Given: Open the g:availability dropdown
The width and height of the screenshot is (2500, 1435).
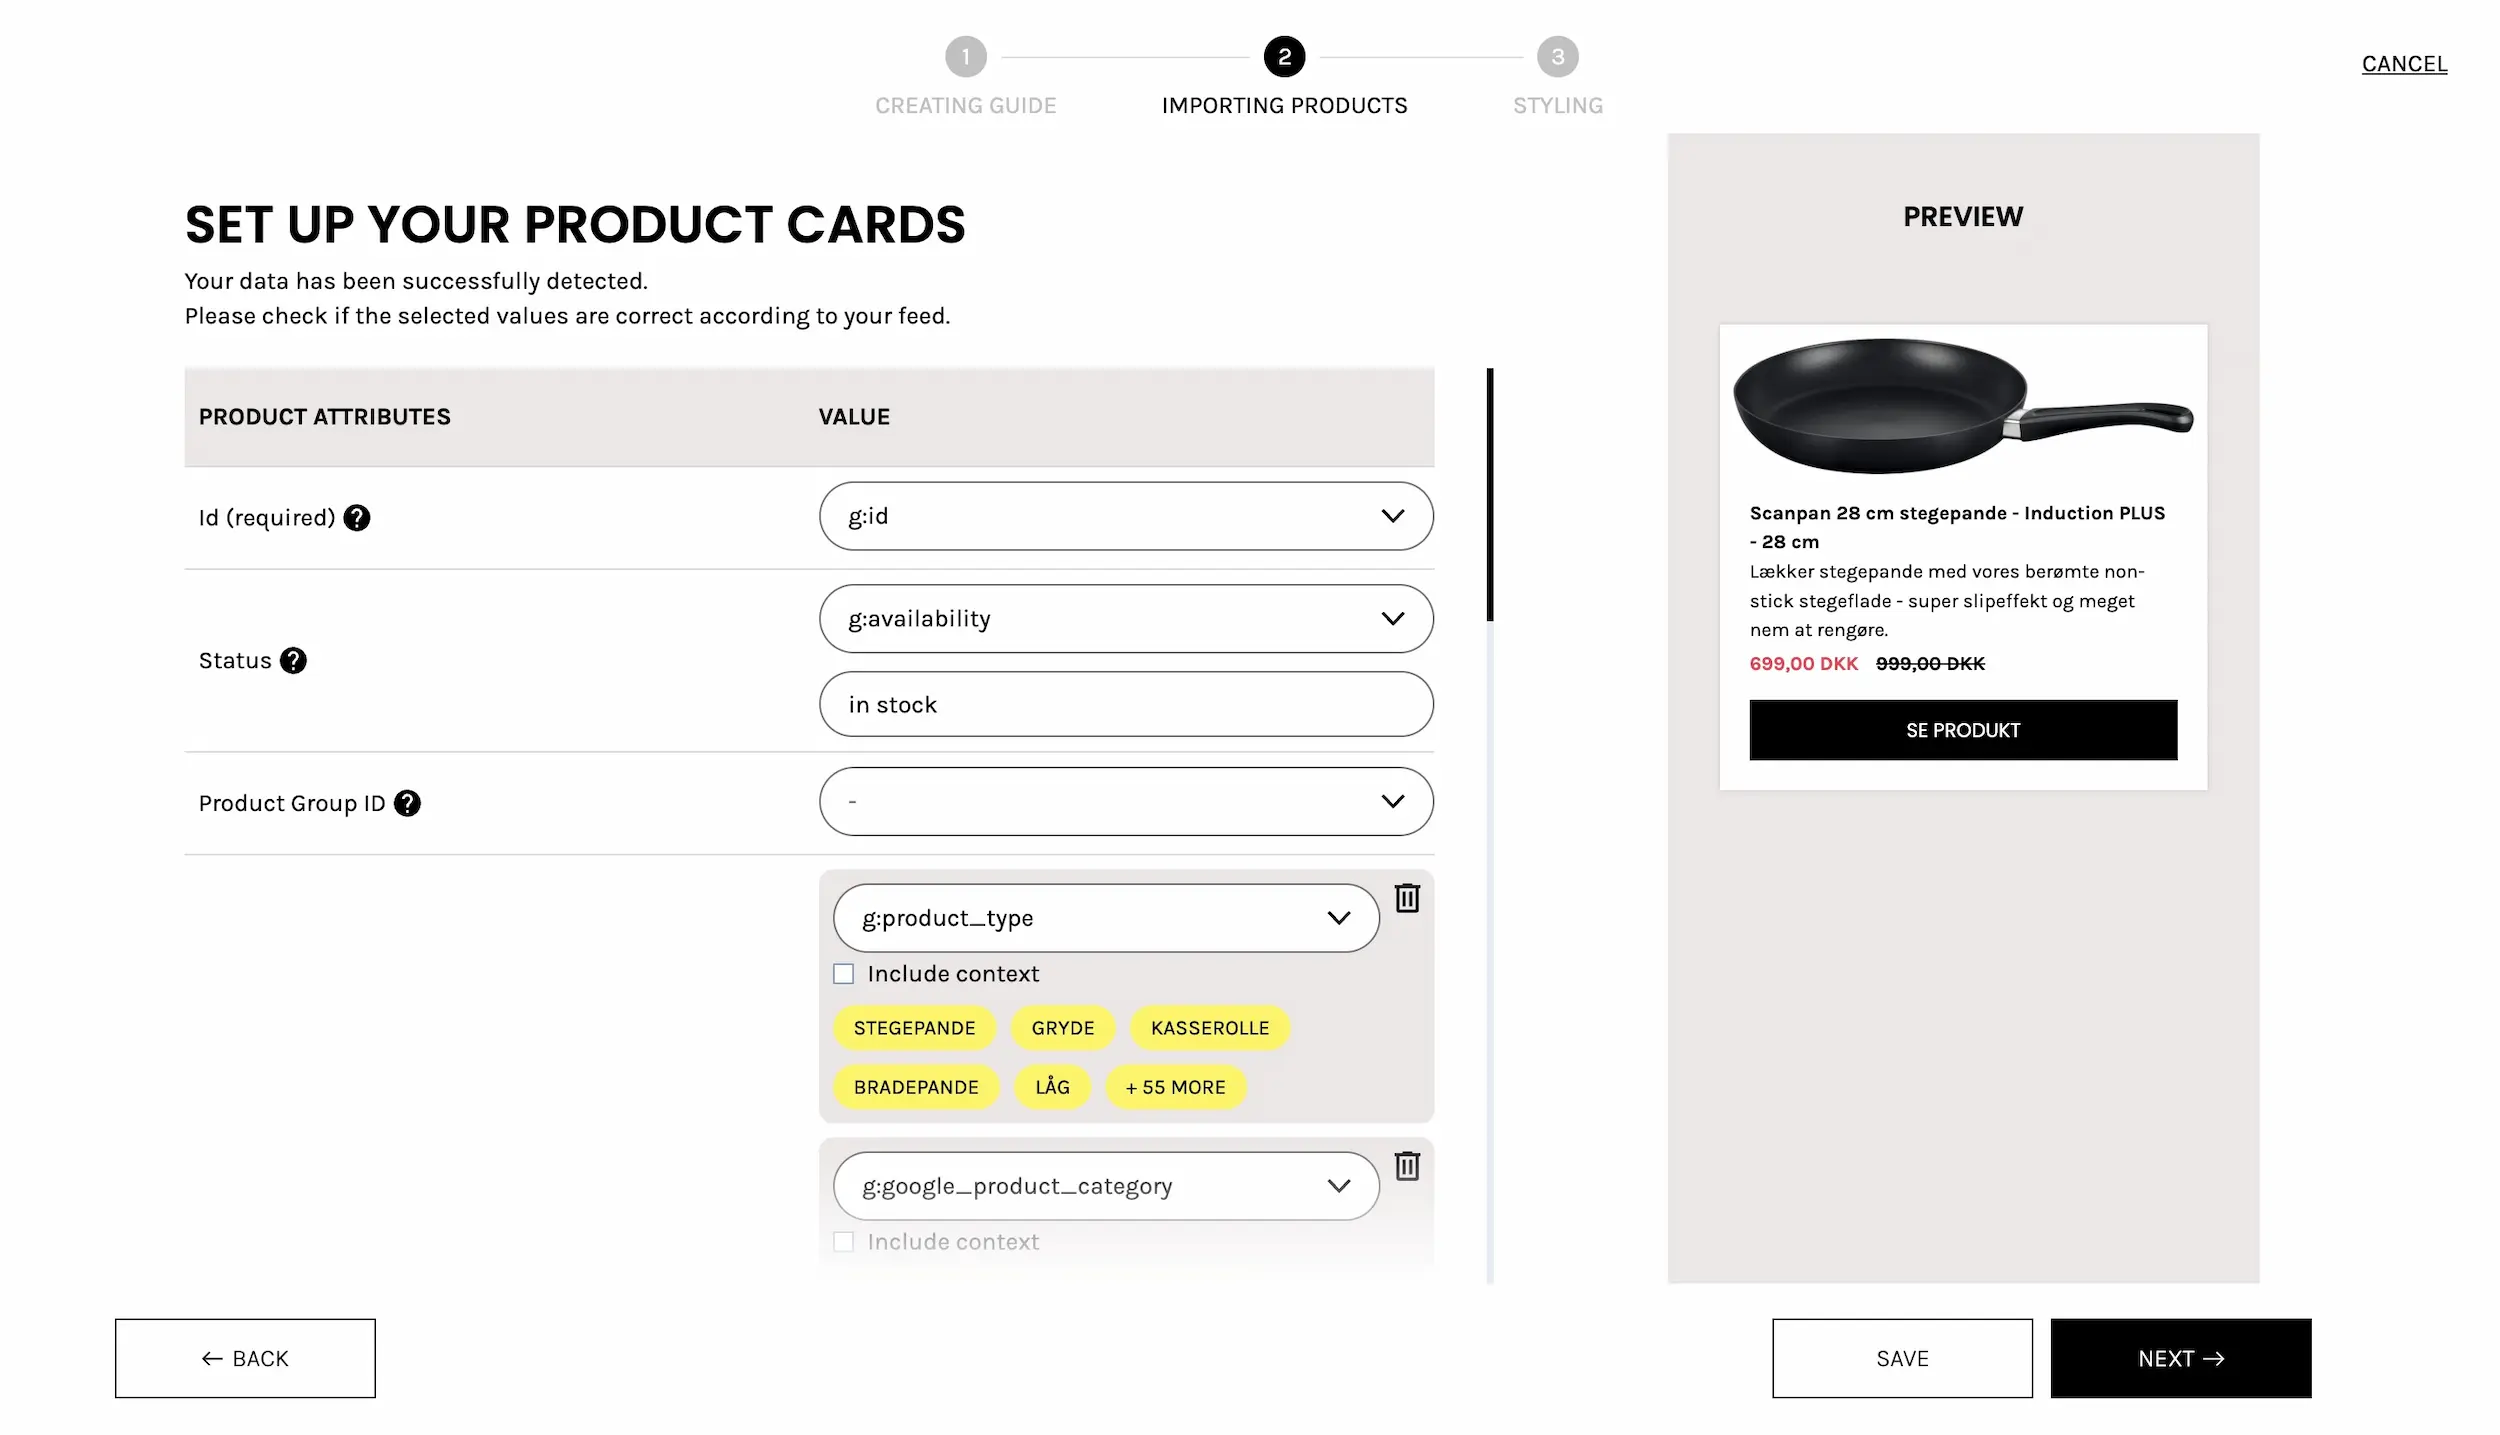Looking at the screenshot, I should (1125, 619).
